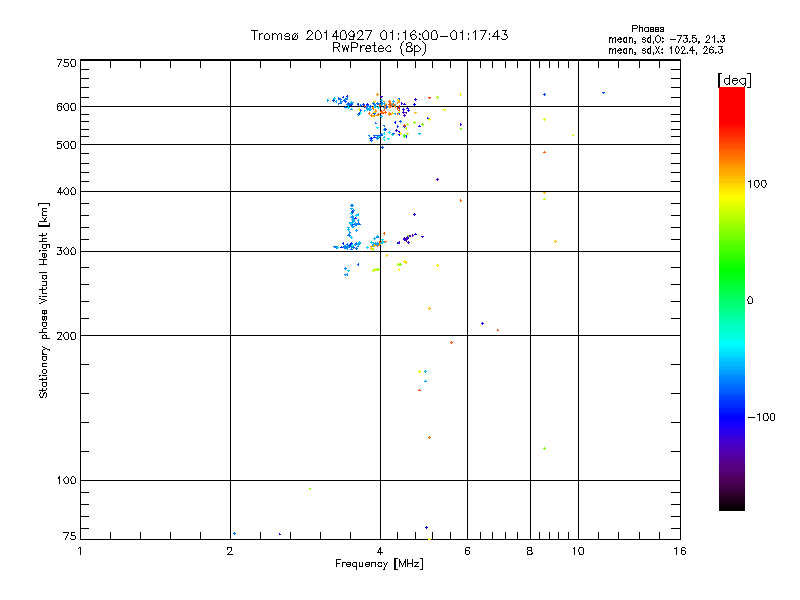800x600 pixels.
Task: Click the y-axis label '75'
Action: tap(70, 536)
